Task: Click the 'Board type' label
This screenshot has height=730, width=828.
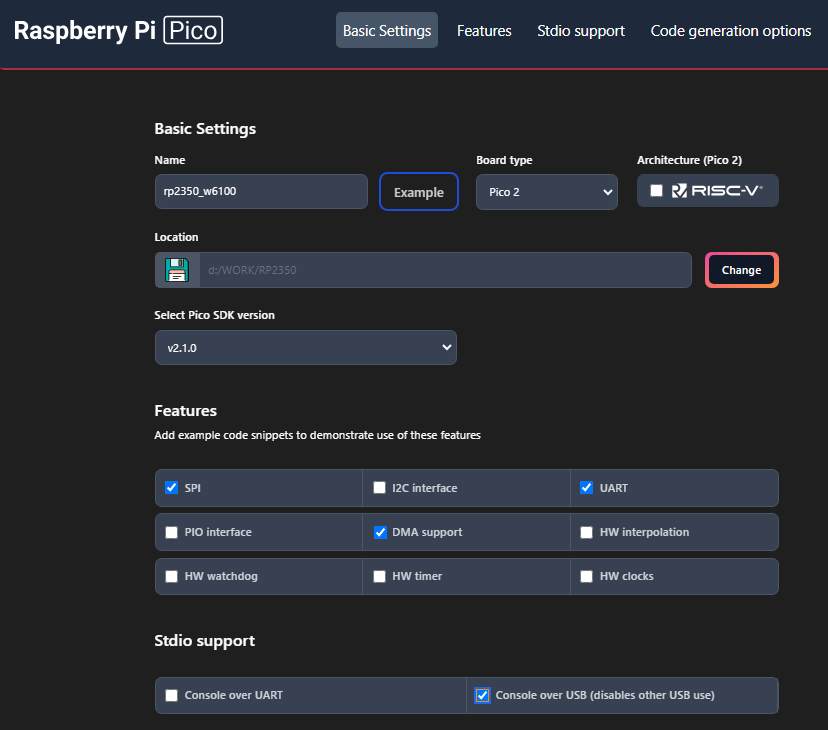Action: click(504, 160)
